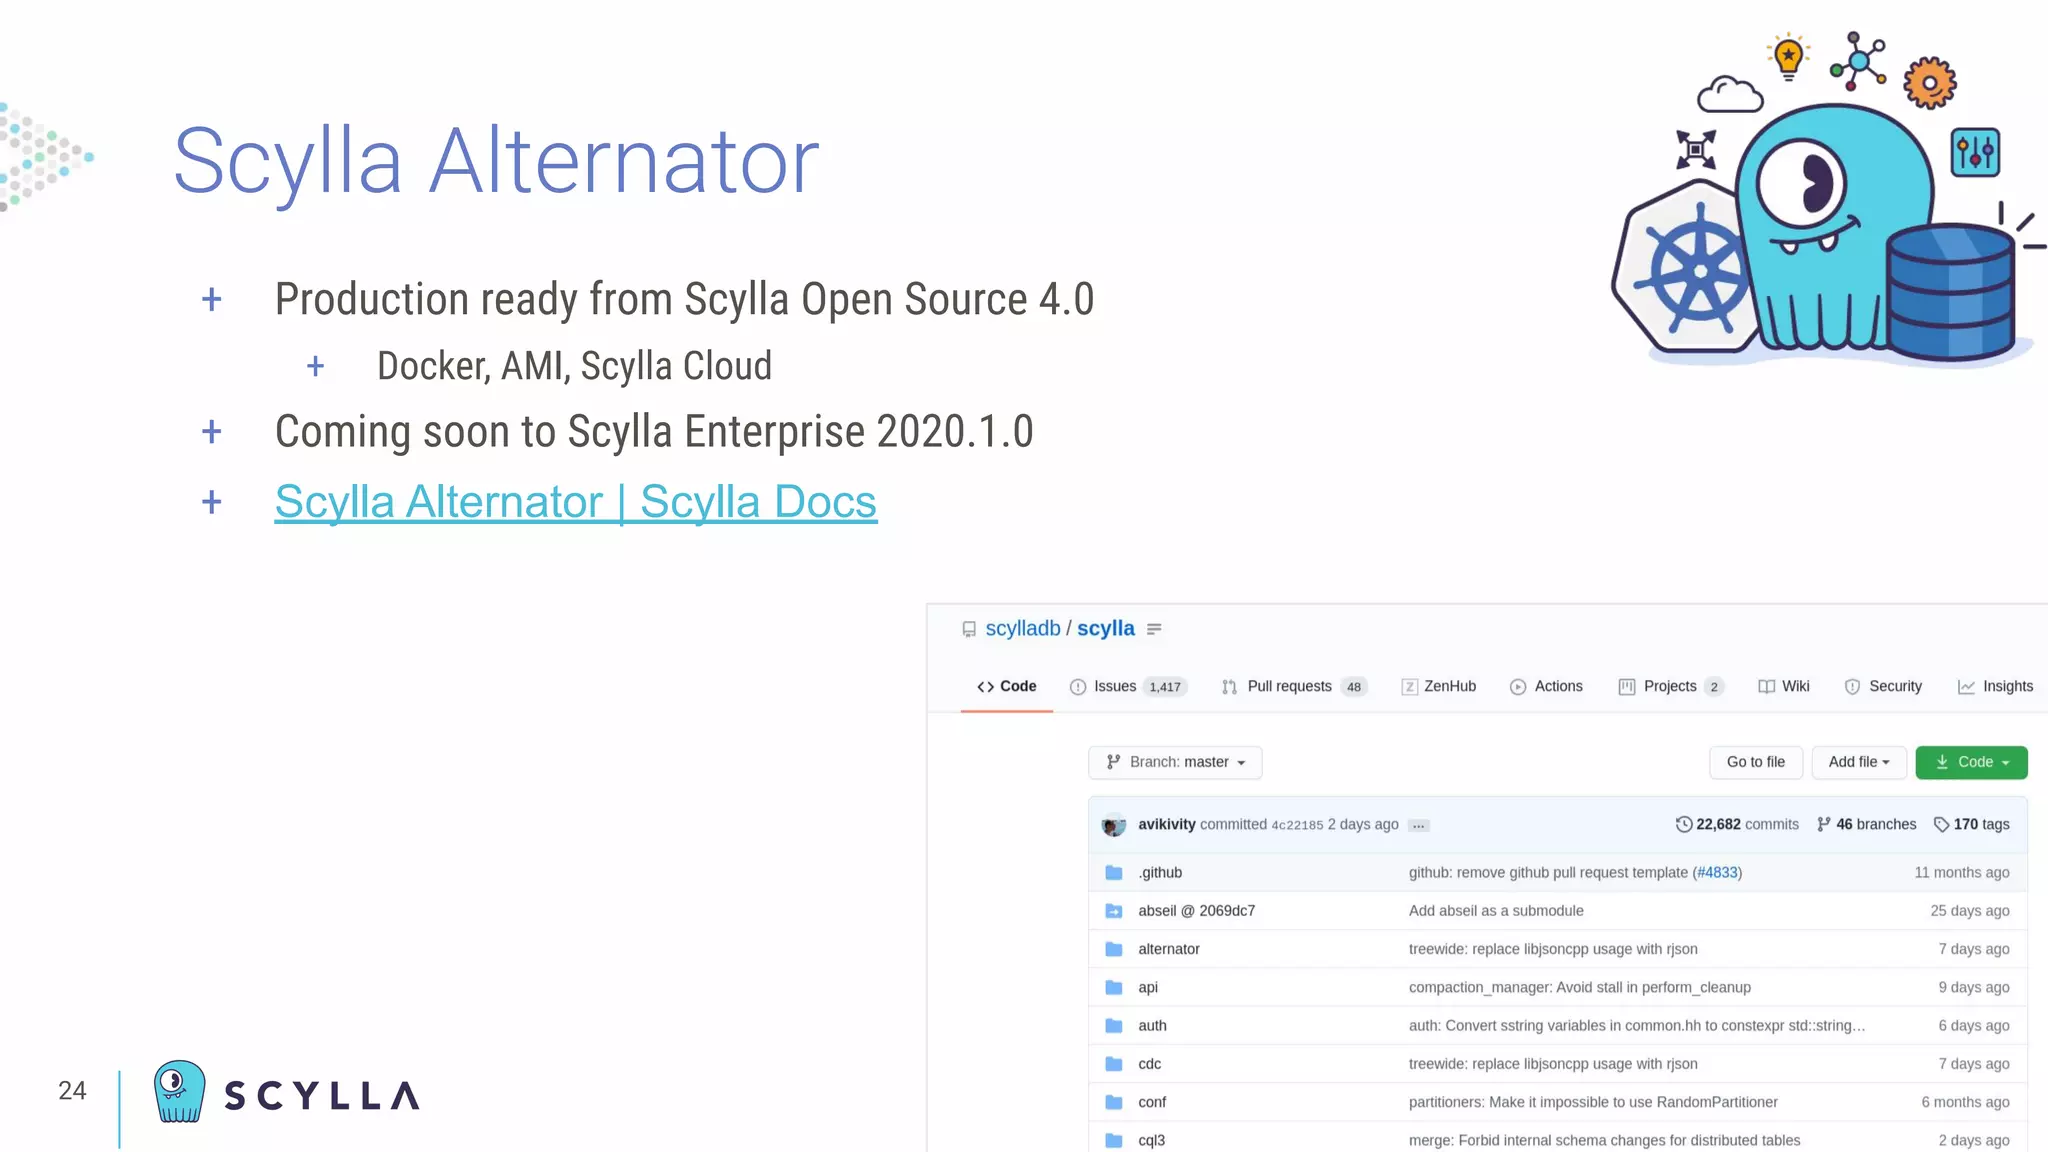
Task: Click the Scylla logo at slide bottom
Action: 287,1093
